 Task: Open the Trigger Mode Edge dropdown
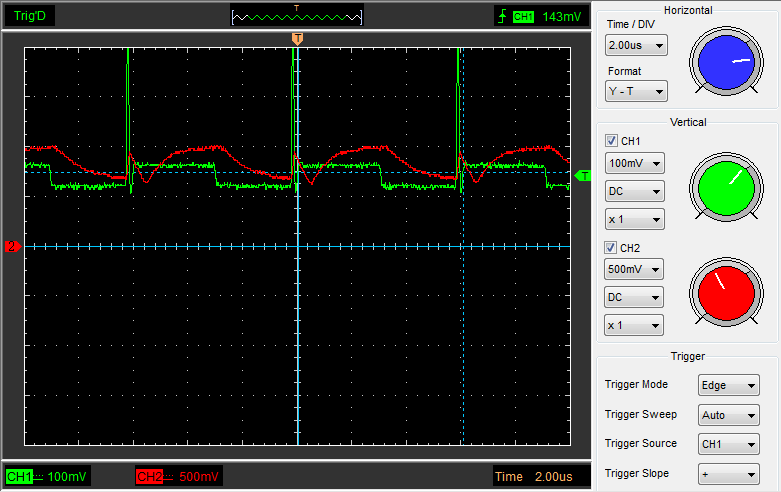coord(730,385)
